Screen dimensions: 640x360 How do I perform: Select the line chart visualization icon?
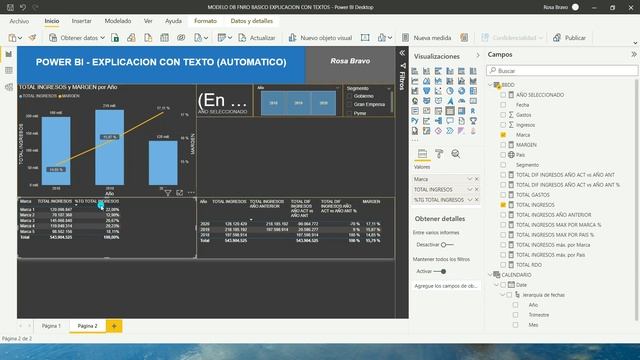pyautogui.click(x=415, y=81)
